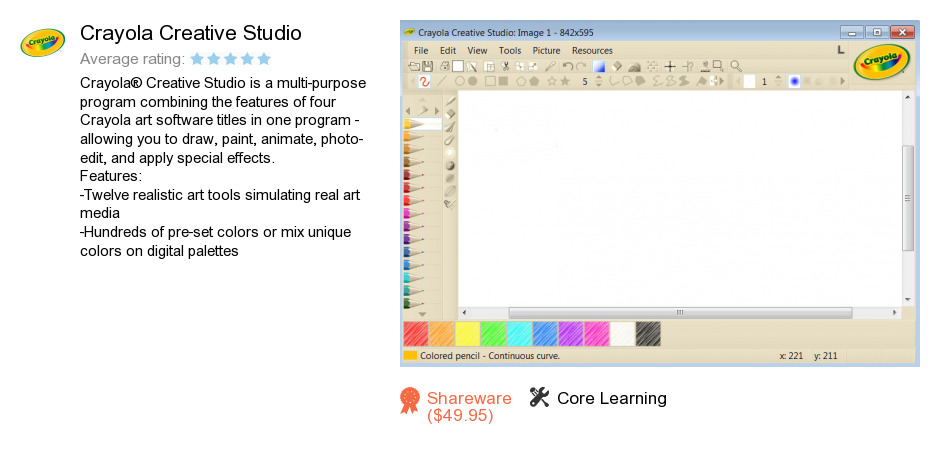Open the Tools menu
940x451 pixels.
click(x=510, y=50)
